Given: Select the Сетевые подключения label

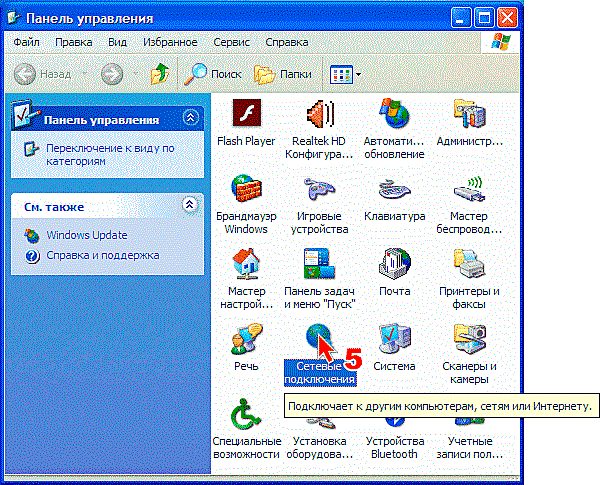Looking at the screenshot, I should 320,373.
